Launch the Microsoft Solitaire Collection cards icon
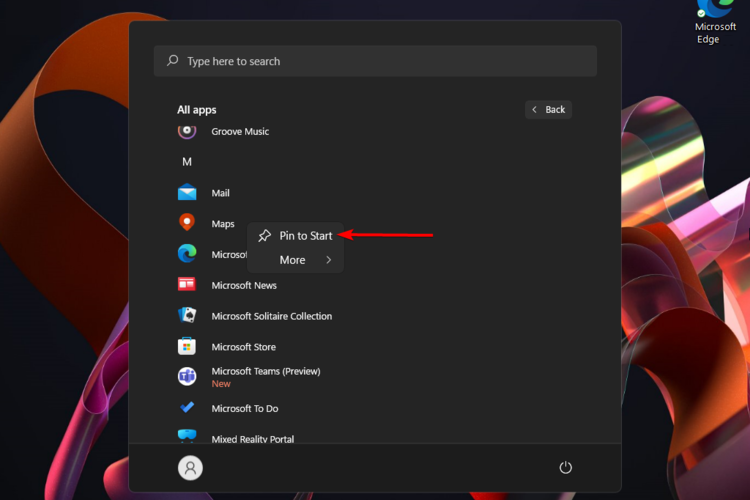The height and width of the screenshot is (500, 750). click(x=187, y=315)
